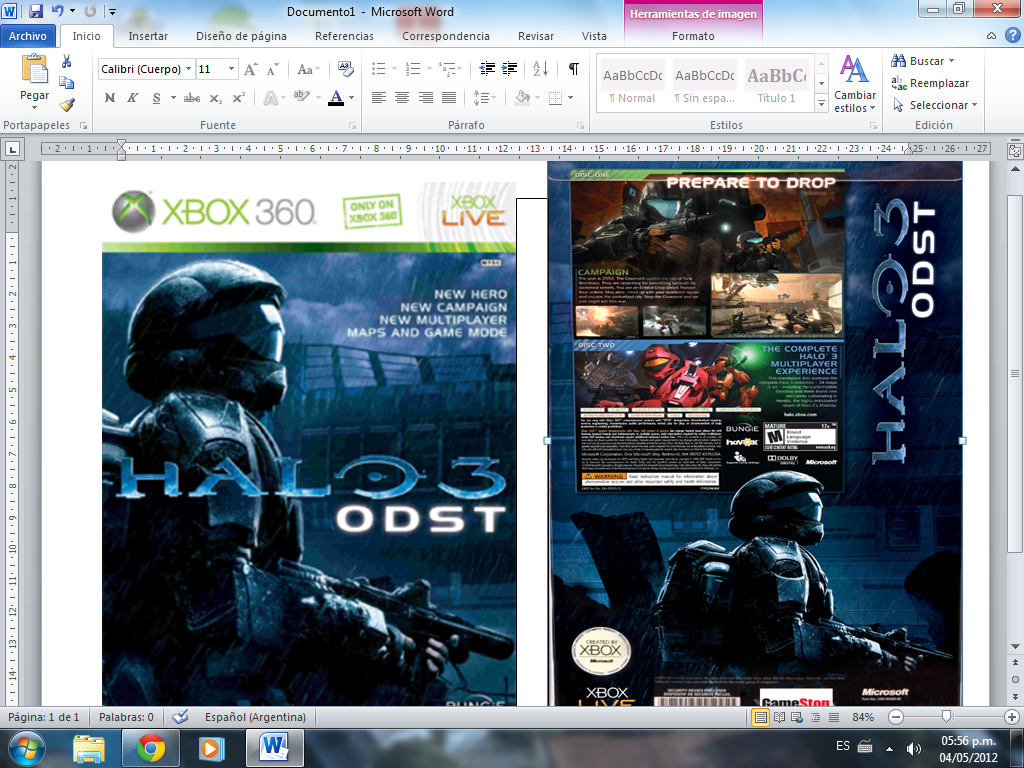Open the font size 11 dropdown
Viewport: 1024px width, 768px height.
tap(231, 69)
